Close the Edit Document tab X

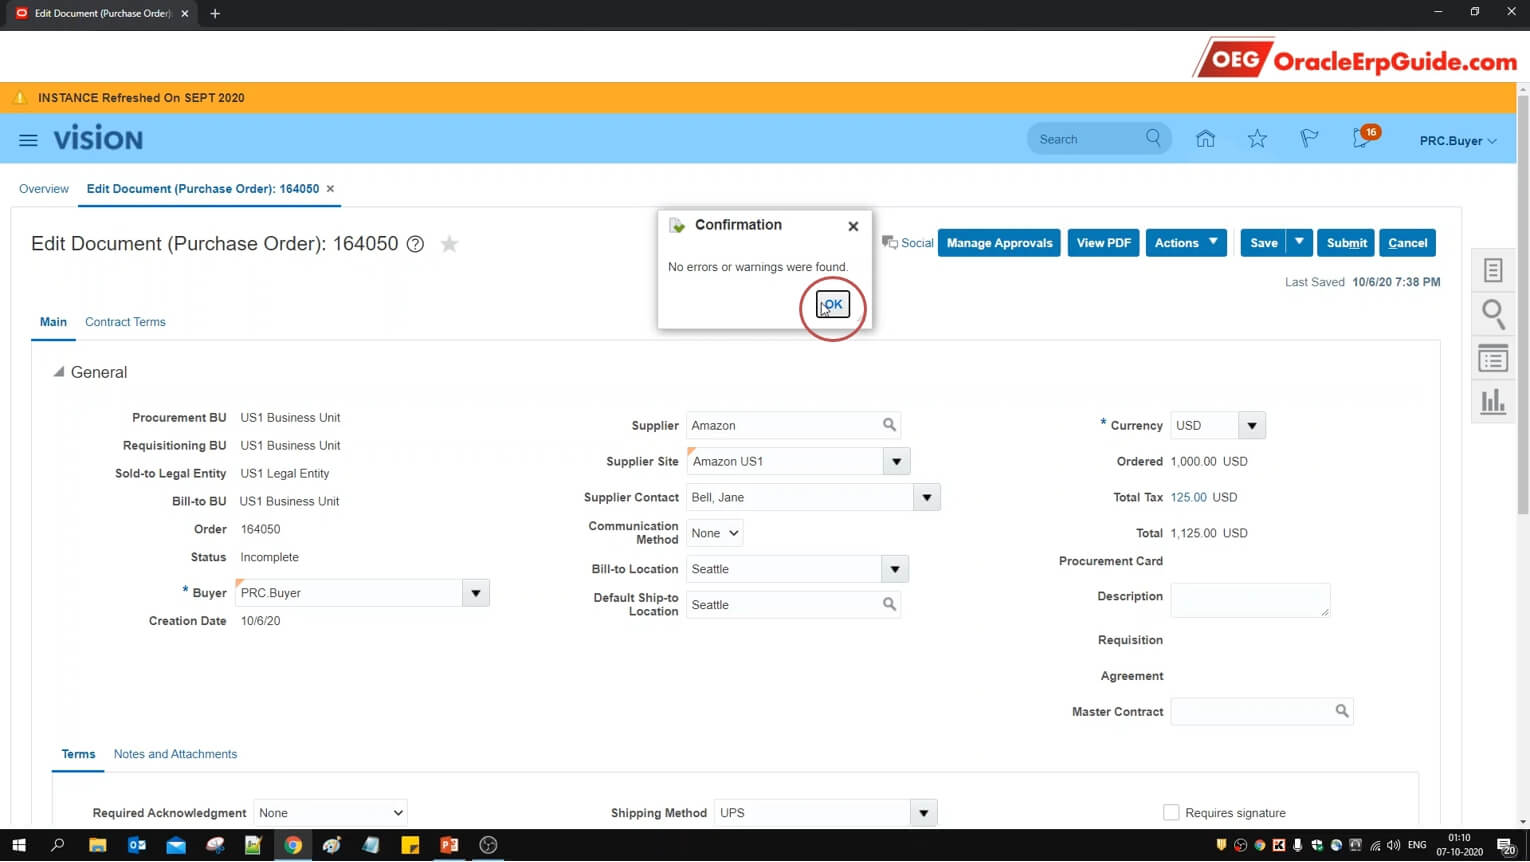(330, 188)
